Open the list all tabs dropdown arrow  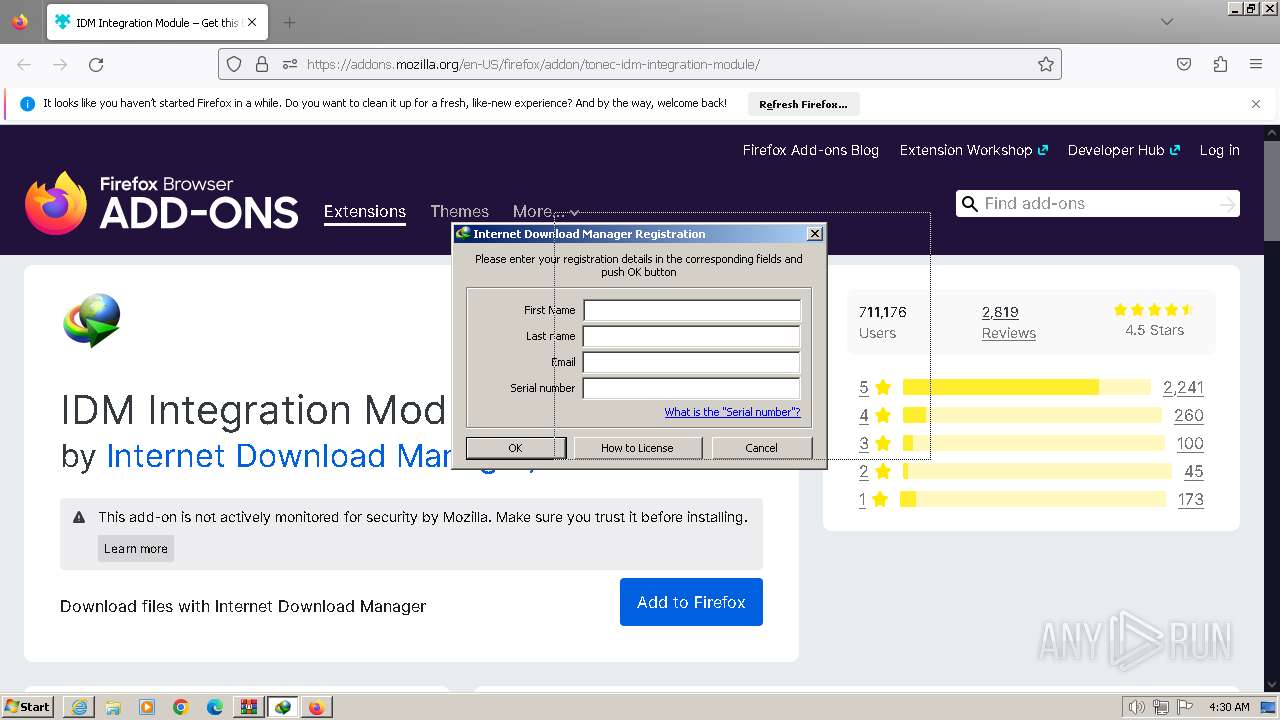pos(1167,22)
